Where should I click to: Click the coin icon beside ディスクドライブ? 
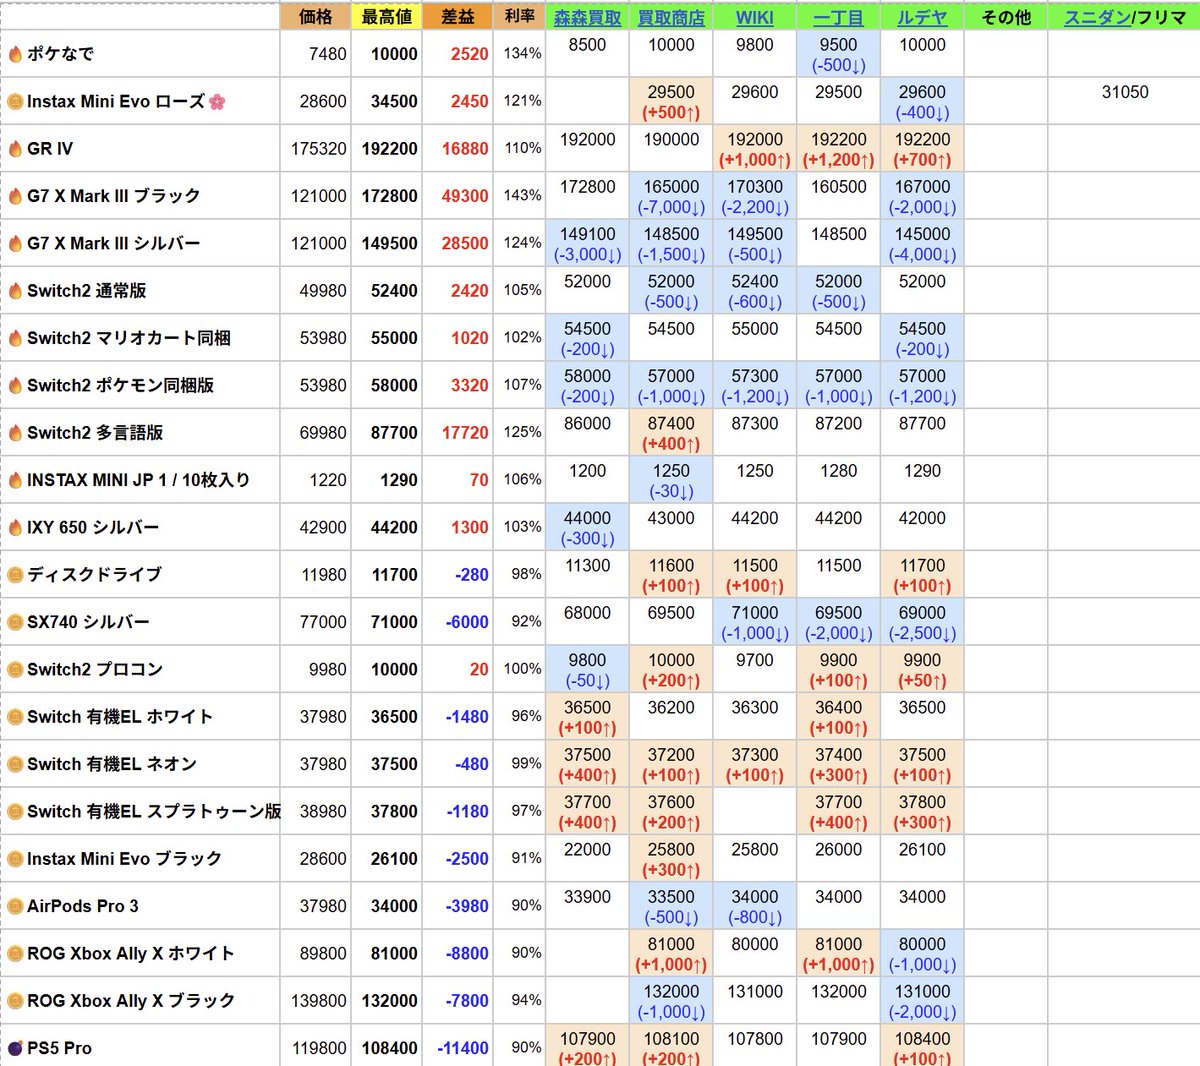(15, 575)
